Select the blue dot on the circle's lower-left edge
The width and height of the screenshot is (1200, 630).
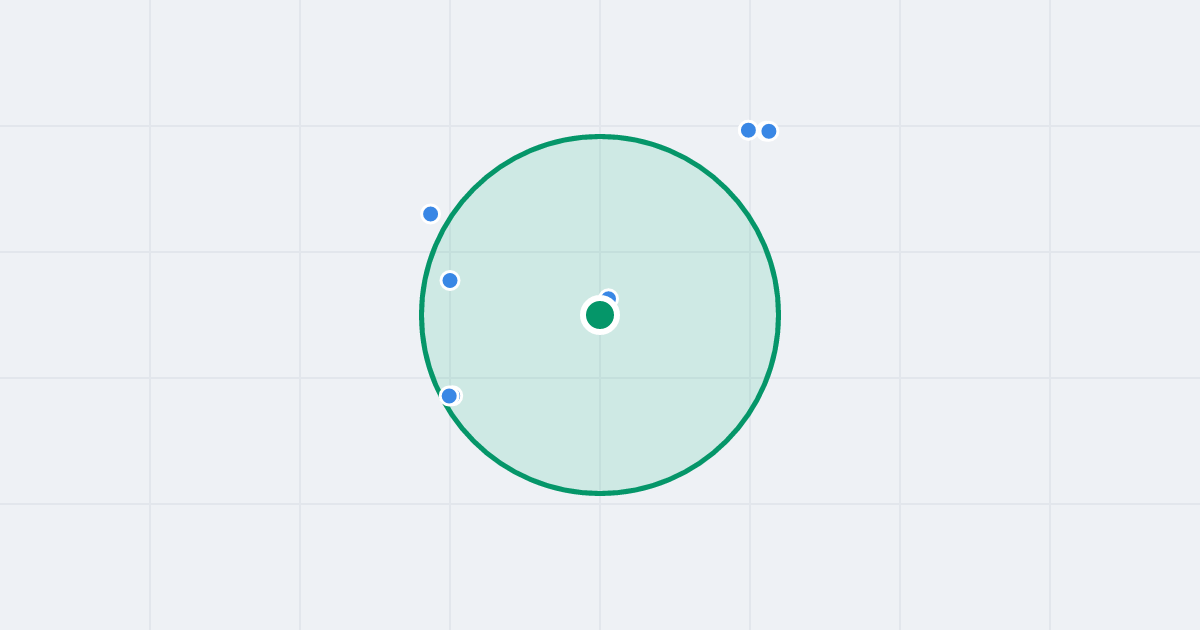coord(449,396)
